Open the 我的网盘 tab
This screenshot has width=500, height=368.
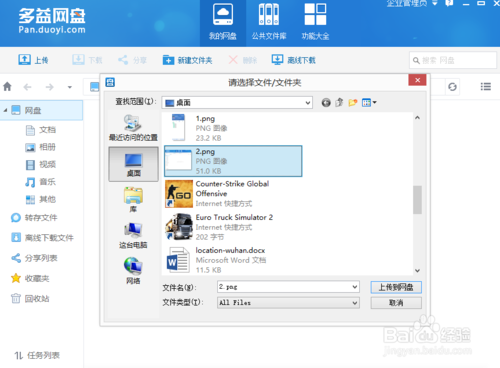[x=223, y=23]
